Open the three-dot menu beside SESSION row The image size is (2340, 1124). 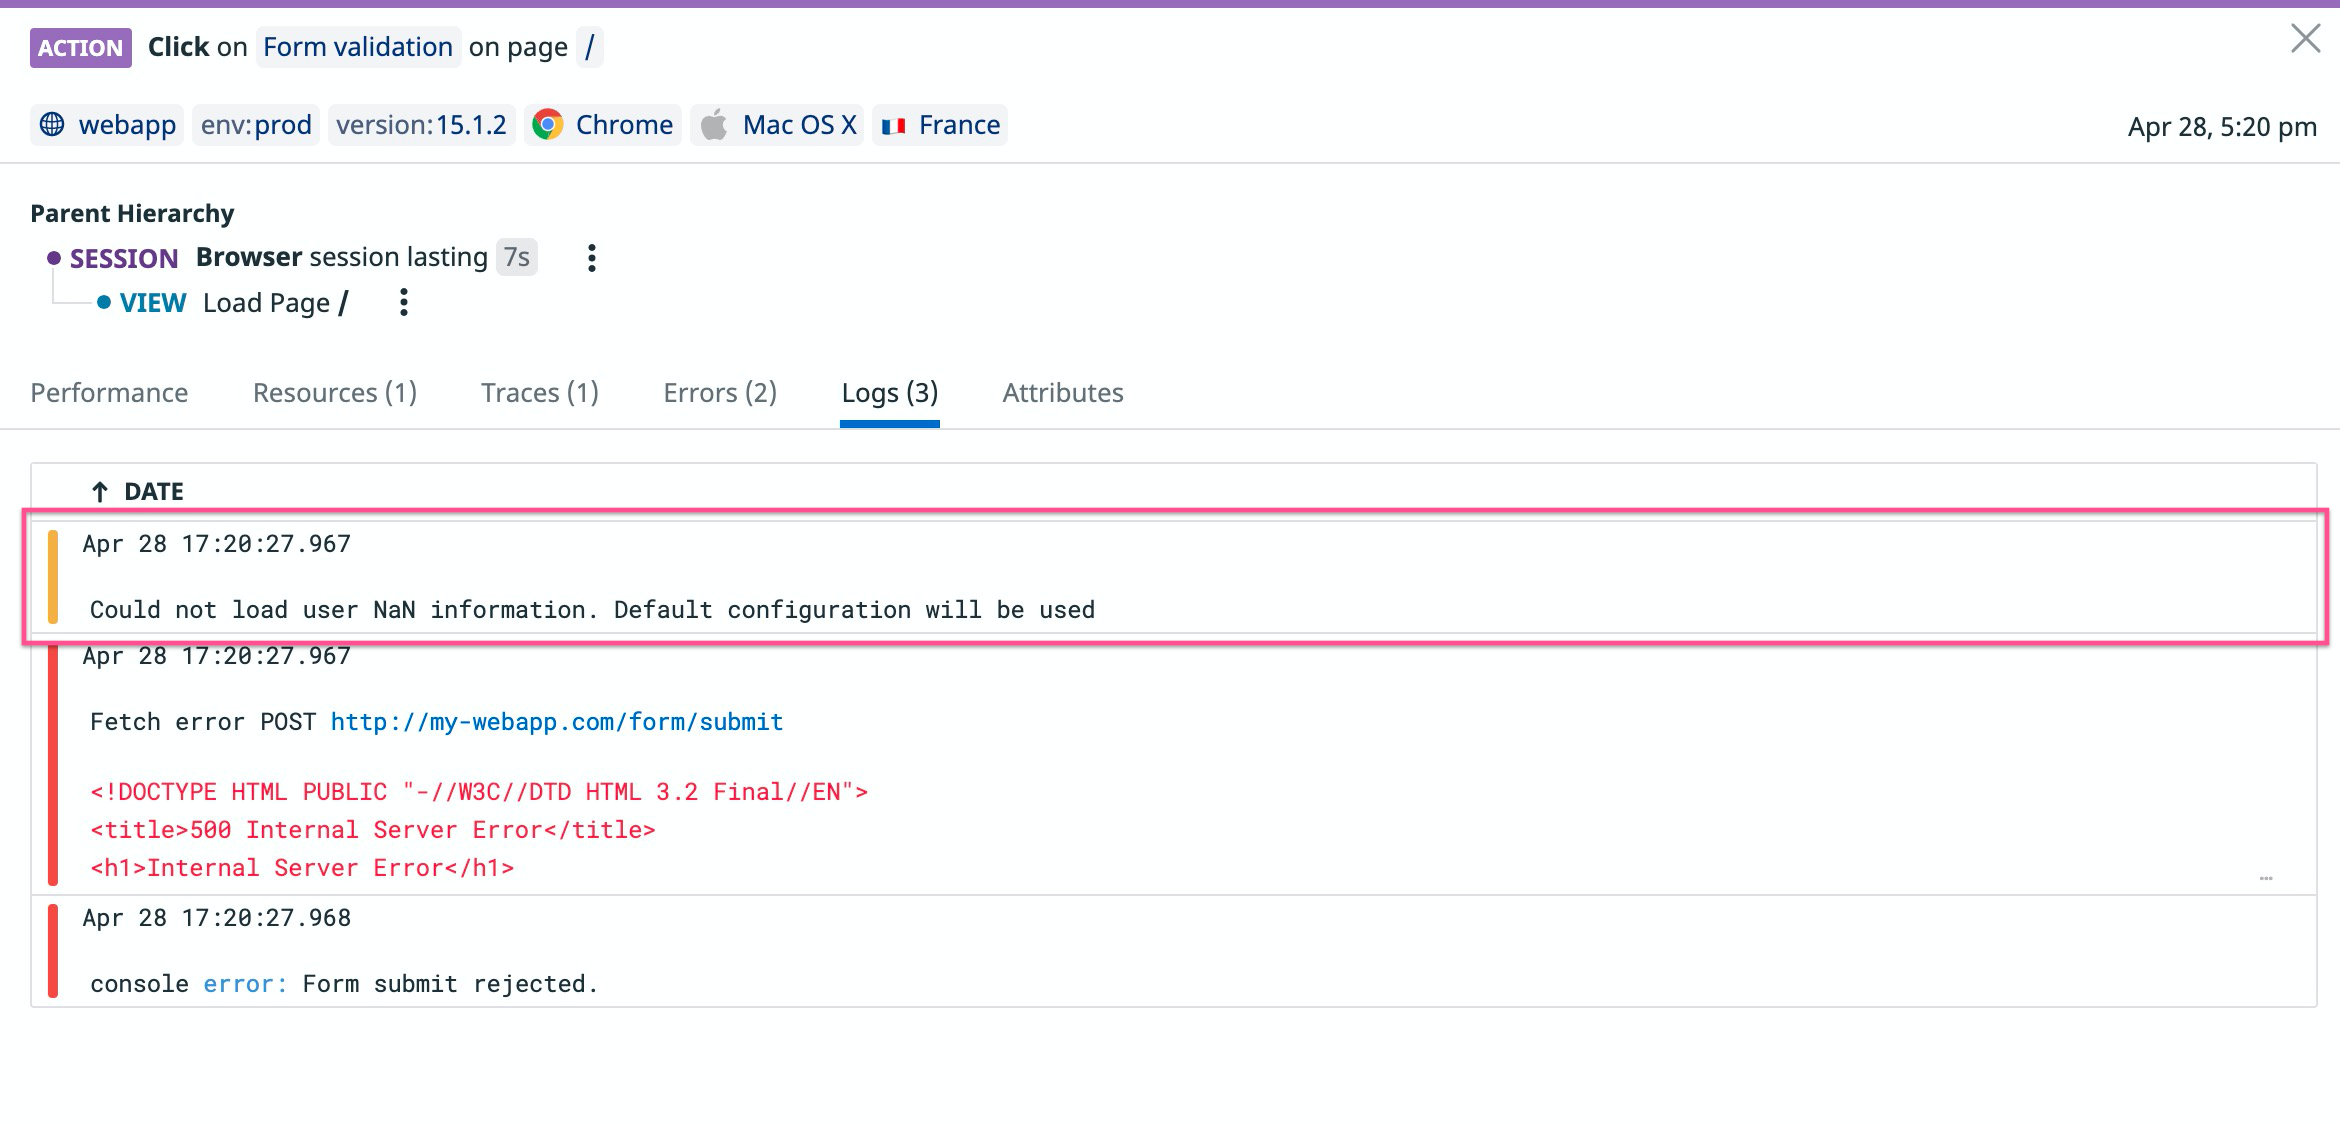tap(592, 258)
